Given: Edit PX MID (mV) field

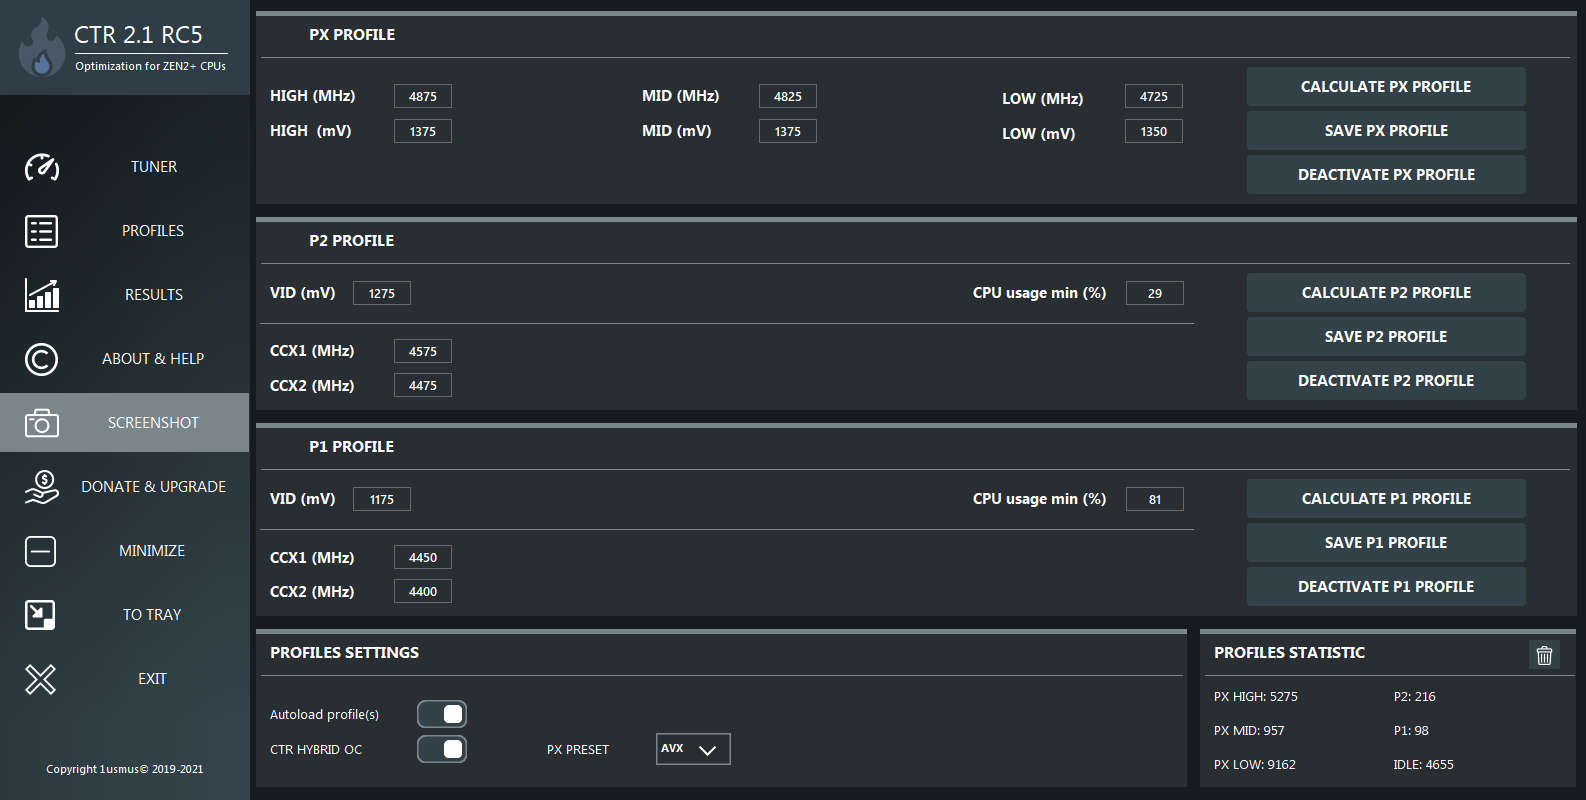Looking at the screenshot, I should point(788,131).
